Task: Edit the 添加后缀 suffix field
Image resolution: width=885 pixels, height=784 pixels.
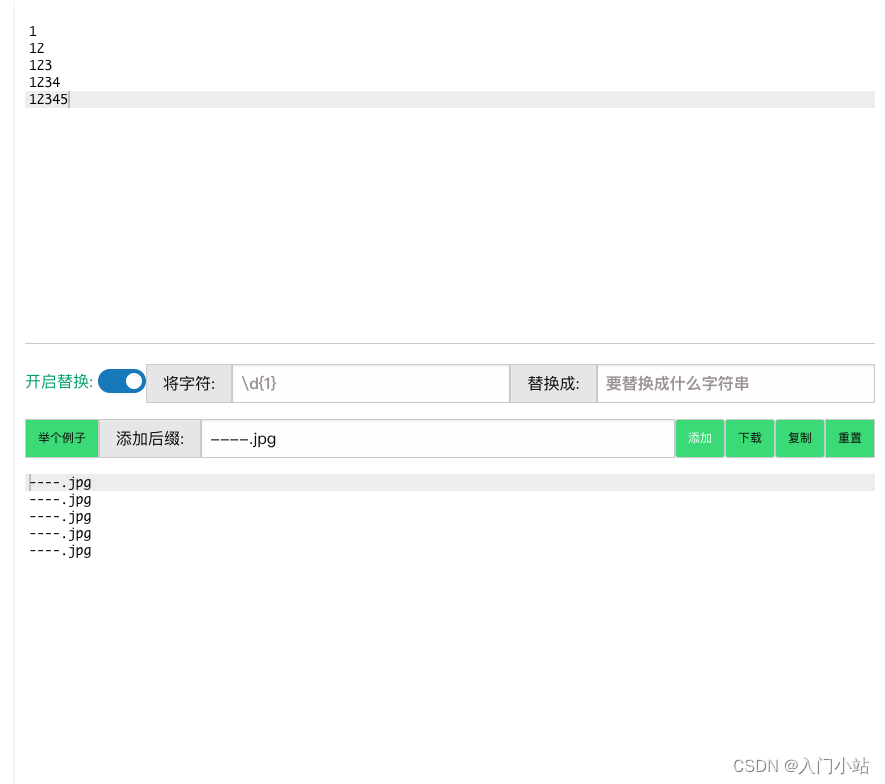Action: point(438,439)
